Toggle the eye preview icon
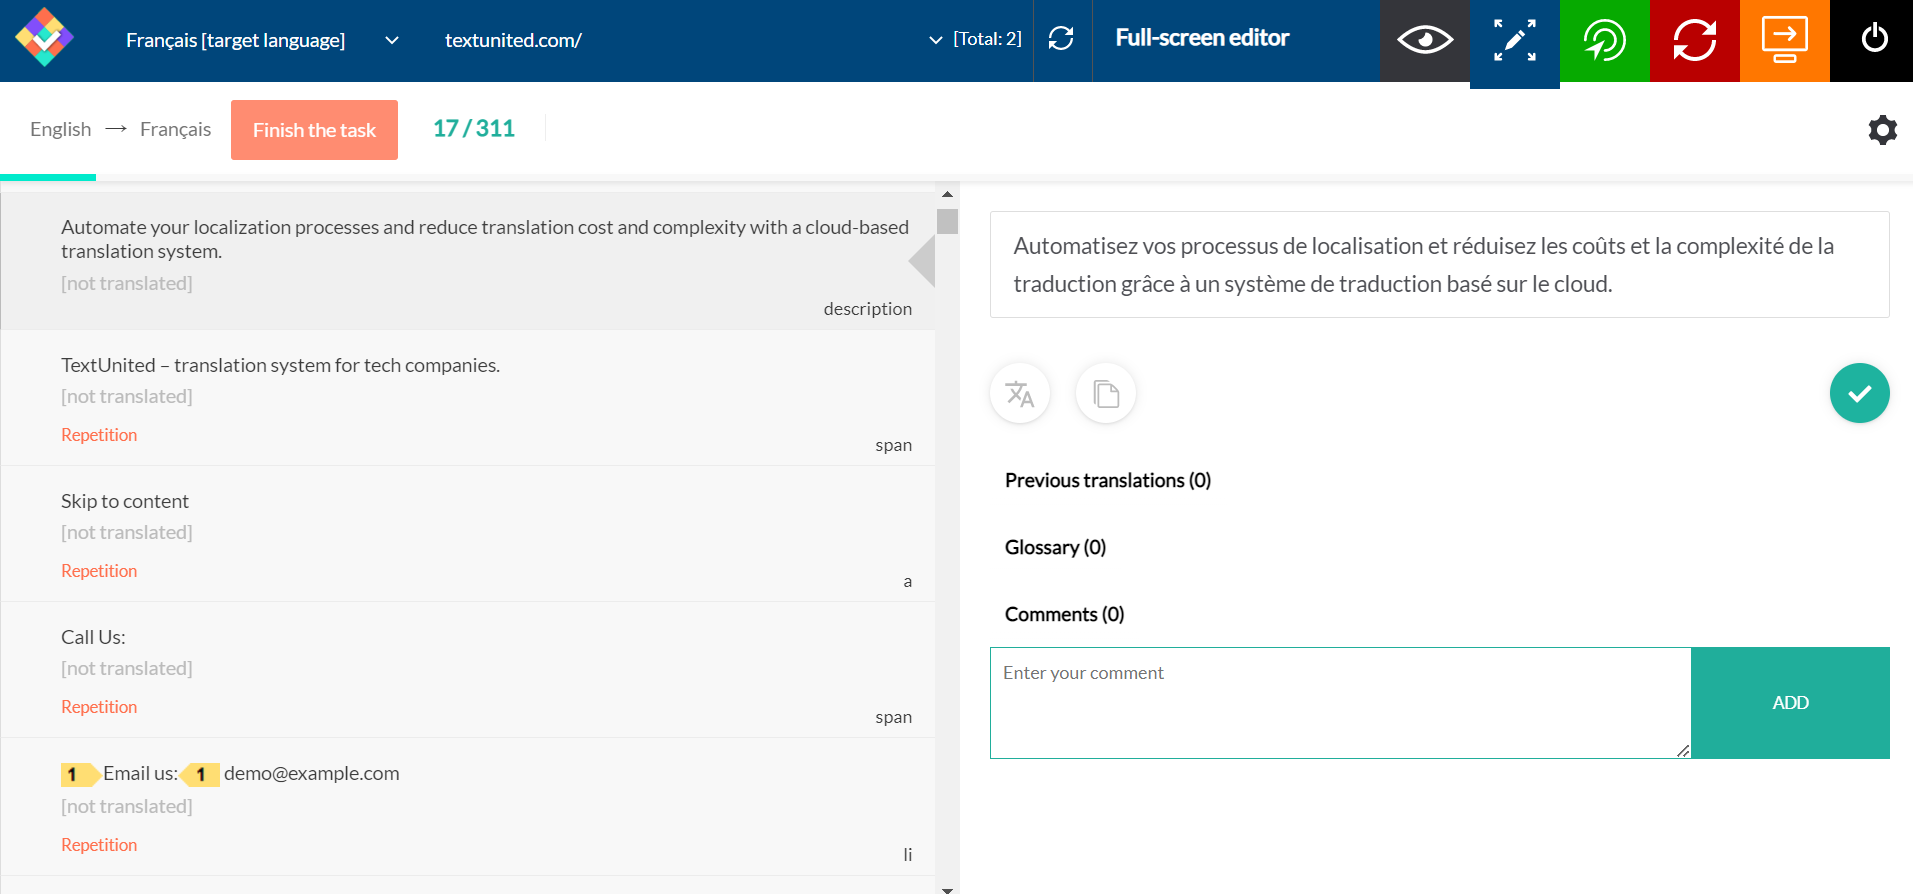1913x894 pixels. (1425, 40)
